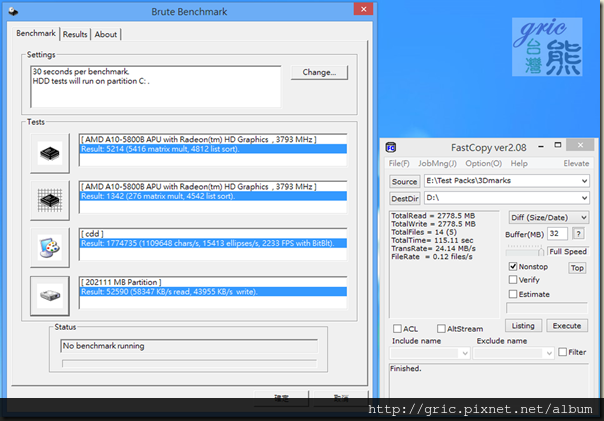Click the Source button in FastCopy
This screenshot has width=604, height=421.
tap(404, 181)
